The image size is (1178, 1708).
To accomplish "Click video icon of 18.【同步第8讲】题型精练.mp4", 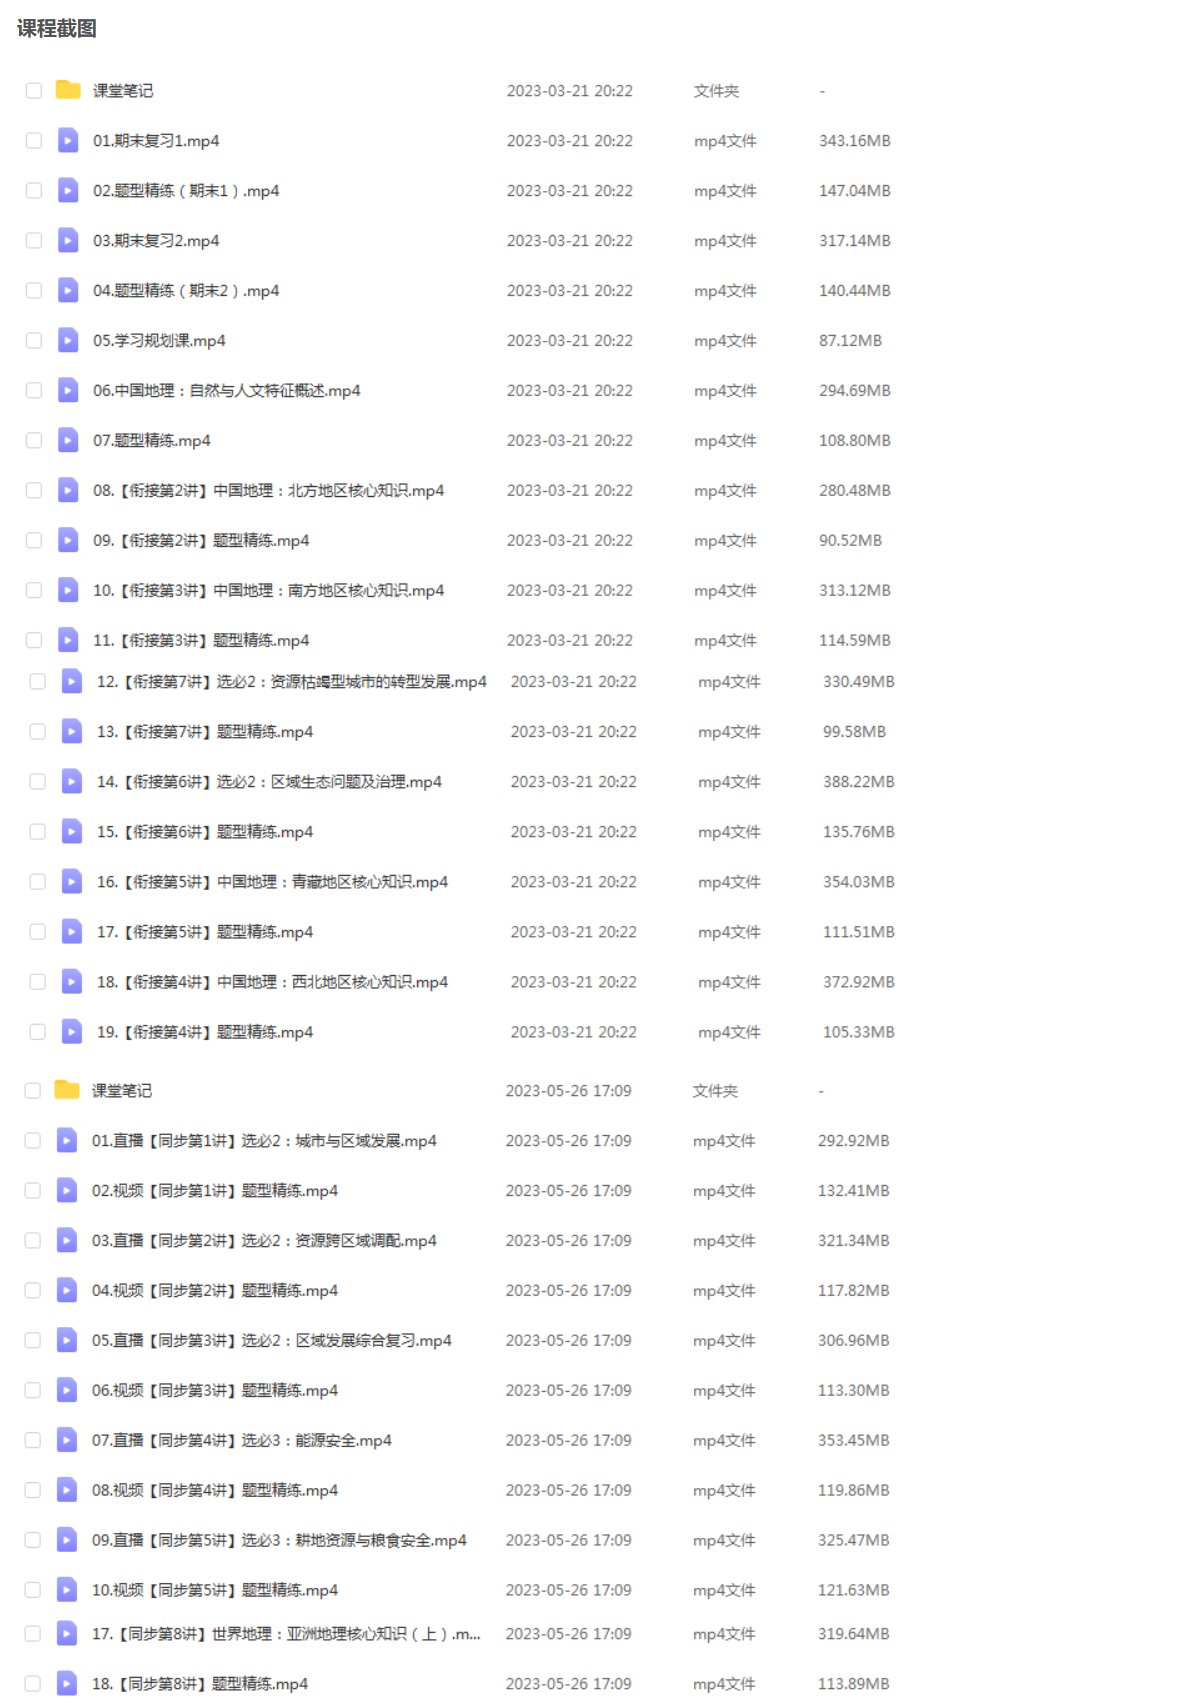I will (67, 1683).
